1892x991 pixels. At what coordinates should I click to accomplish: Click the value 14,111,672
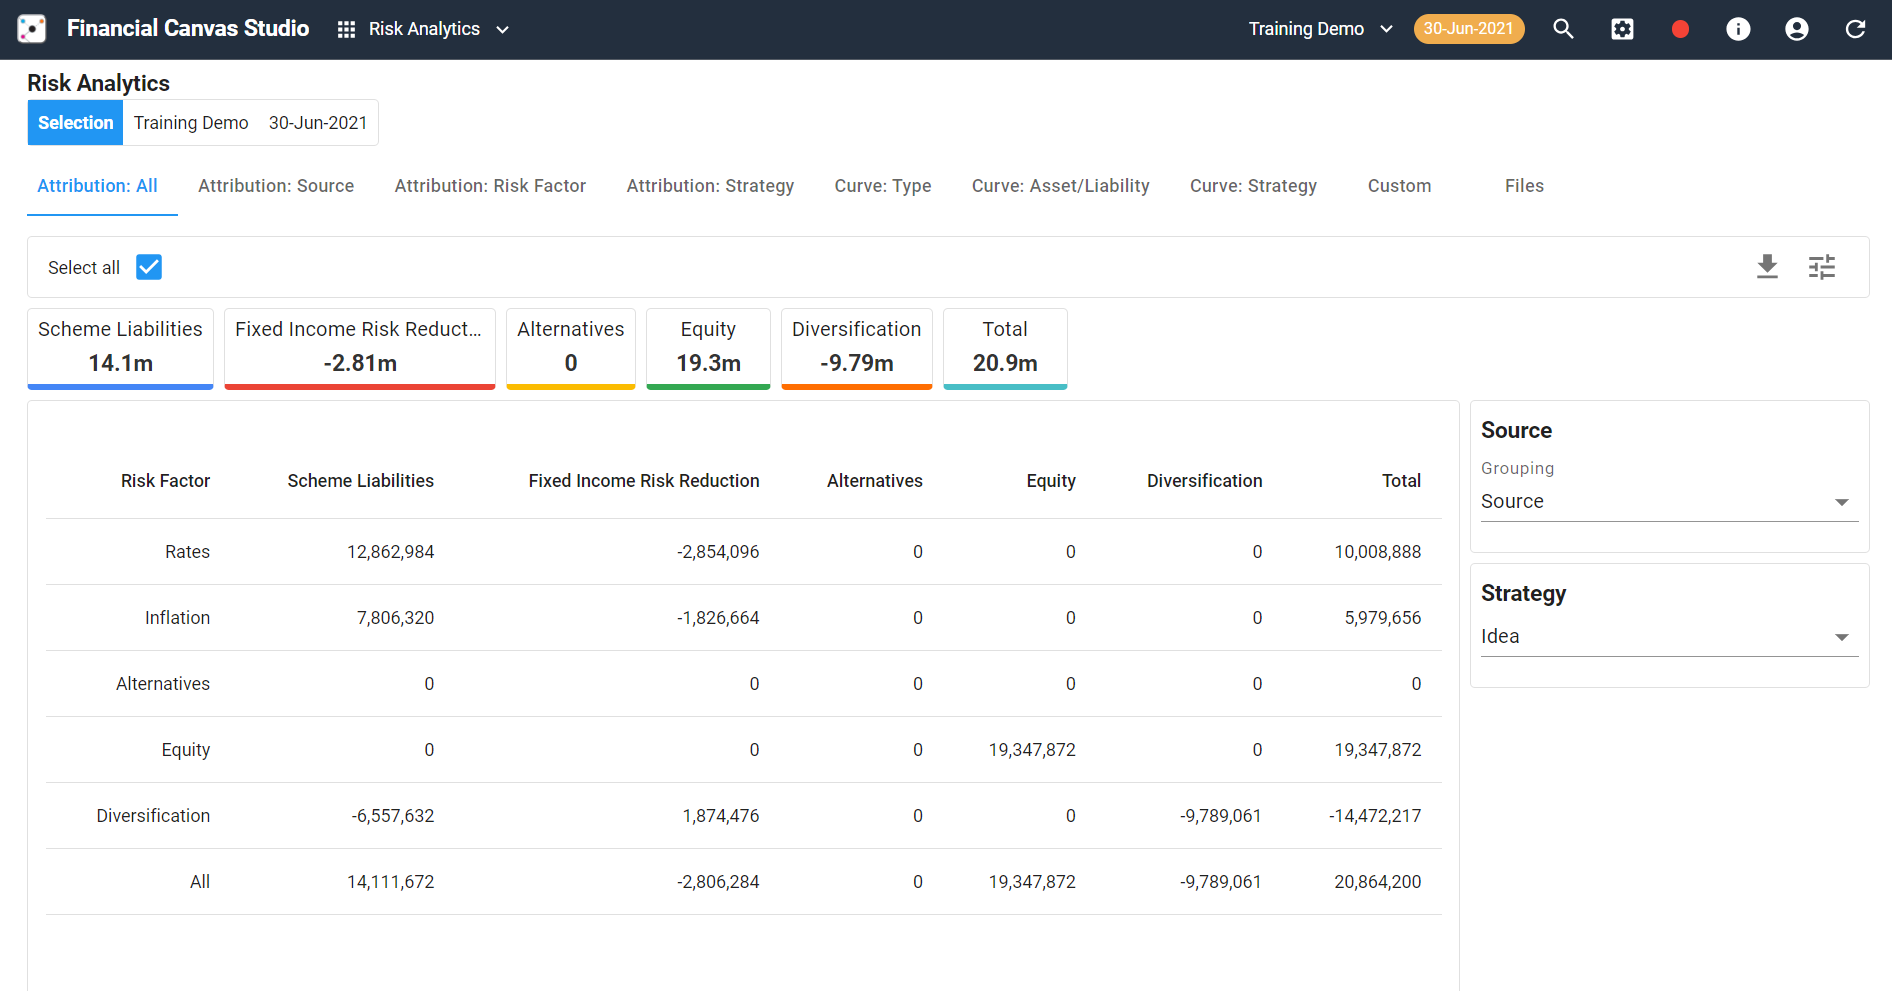390,882
